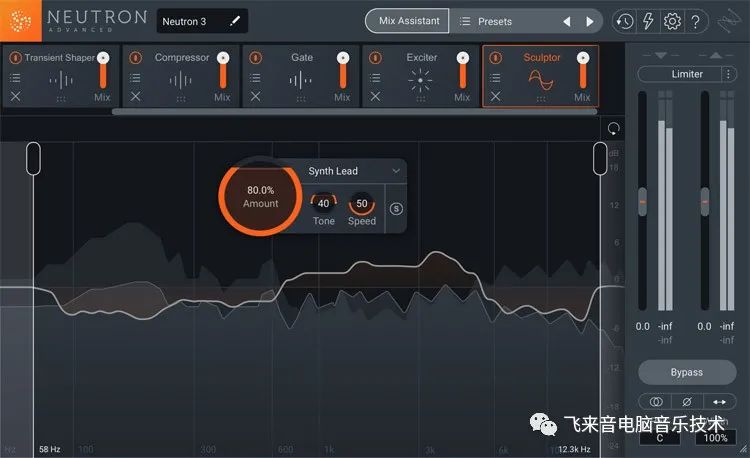The image size is (750, 458).
Task: Click the Speed knob set to 50
Action: pyautogui.click(x=362, y=204)
